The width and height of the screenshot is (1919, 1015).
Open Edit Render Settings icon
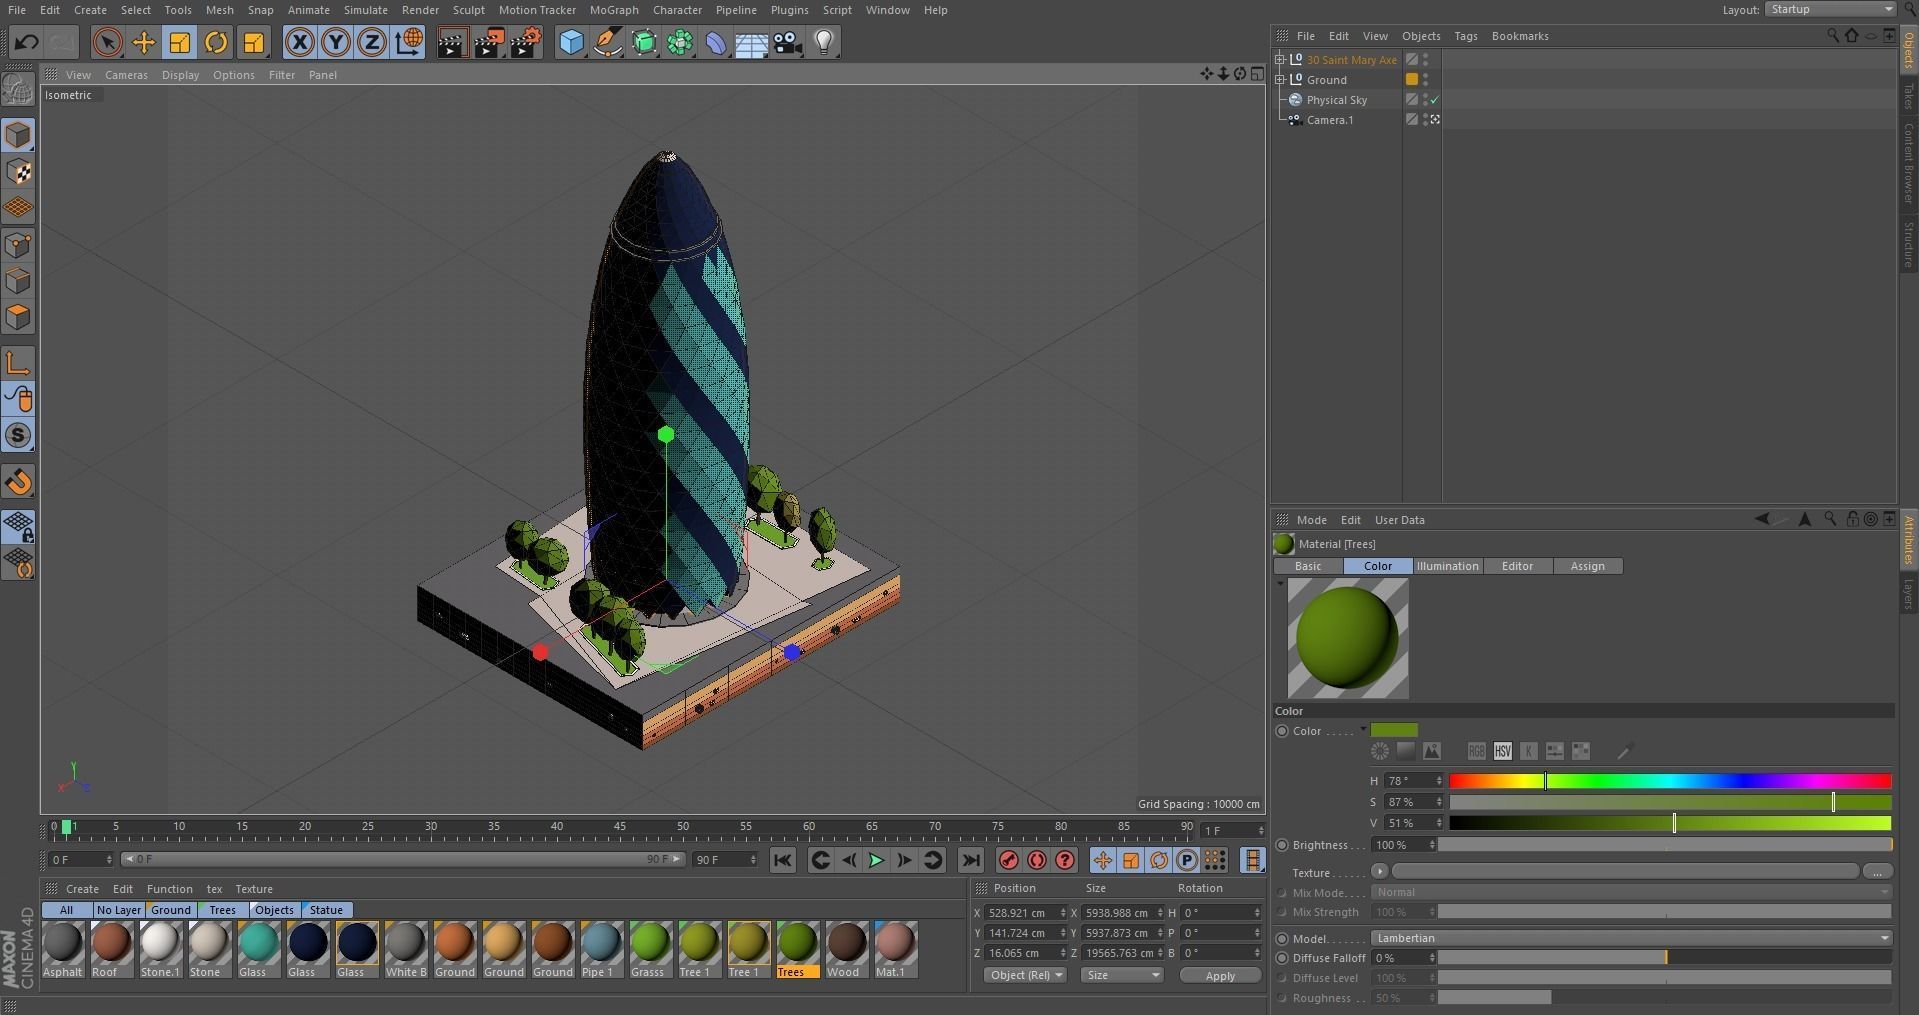pyautogui.click(x=526, y=42)
